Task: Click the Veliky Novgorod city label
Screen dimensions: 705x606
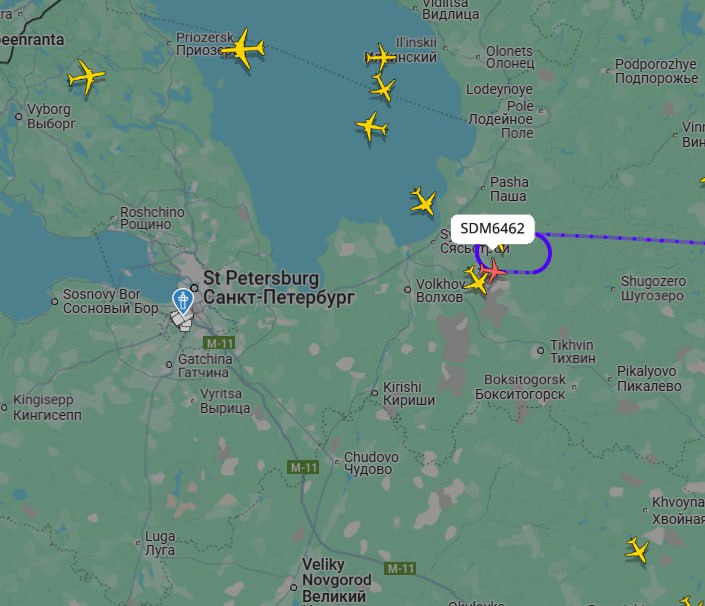Action: 336,580
